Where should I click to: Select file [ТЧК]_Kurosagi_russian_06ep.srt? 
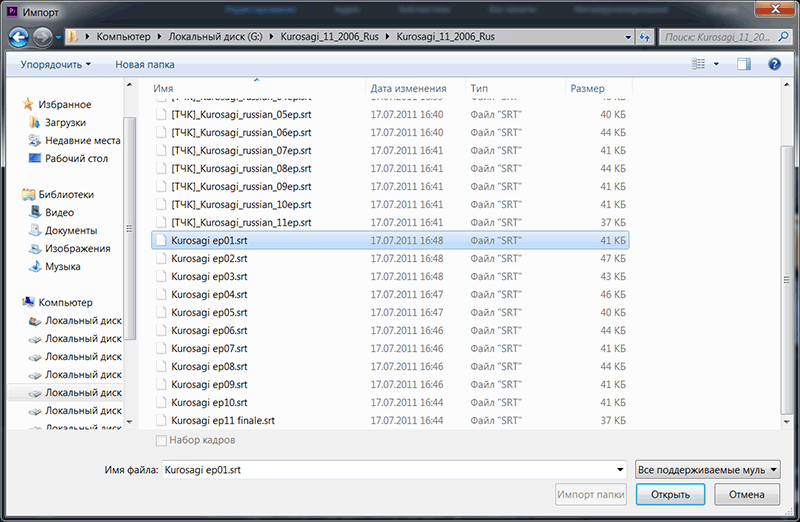pyautogui.click(x=390, y=132)
